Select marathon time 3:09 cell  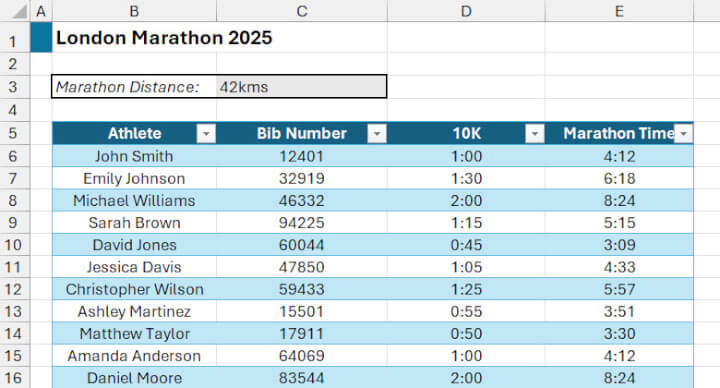point(619,245)
